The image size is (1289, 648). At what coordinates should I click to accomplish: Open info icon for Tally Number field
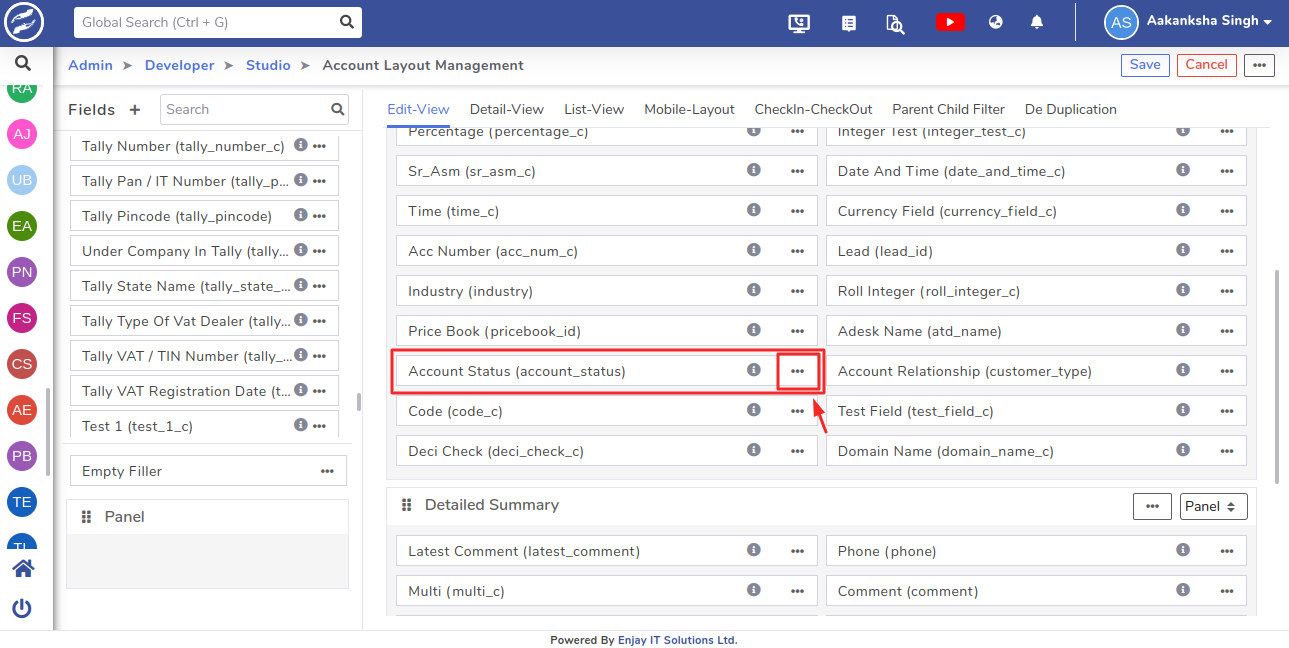click(x=300, y=145)
